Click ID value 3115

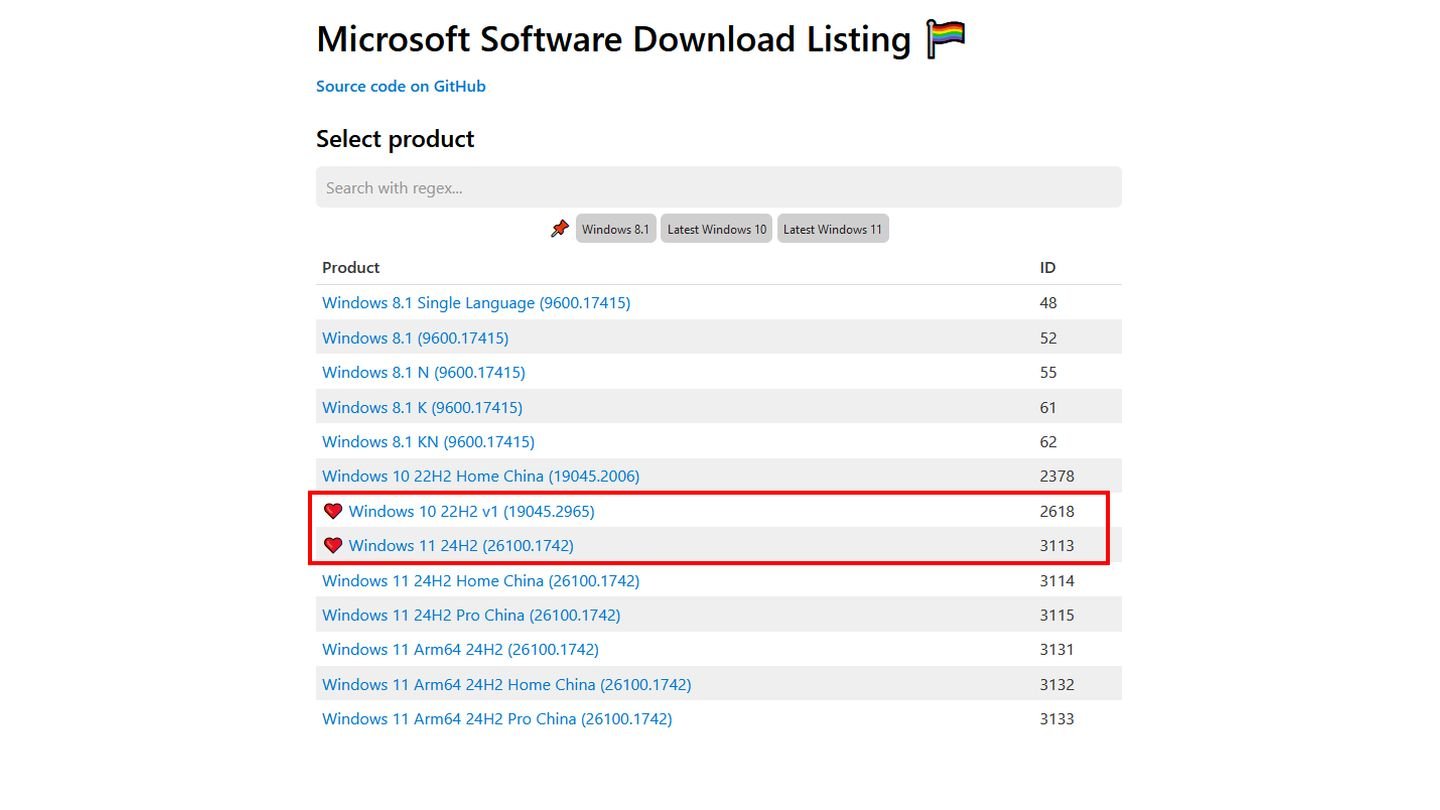tap(1057, 615)
